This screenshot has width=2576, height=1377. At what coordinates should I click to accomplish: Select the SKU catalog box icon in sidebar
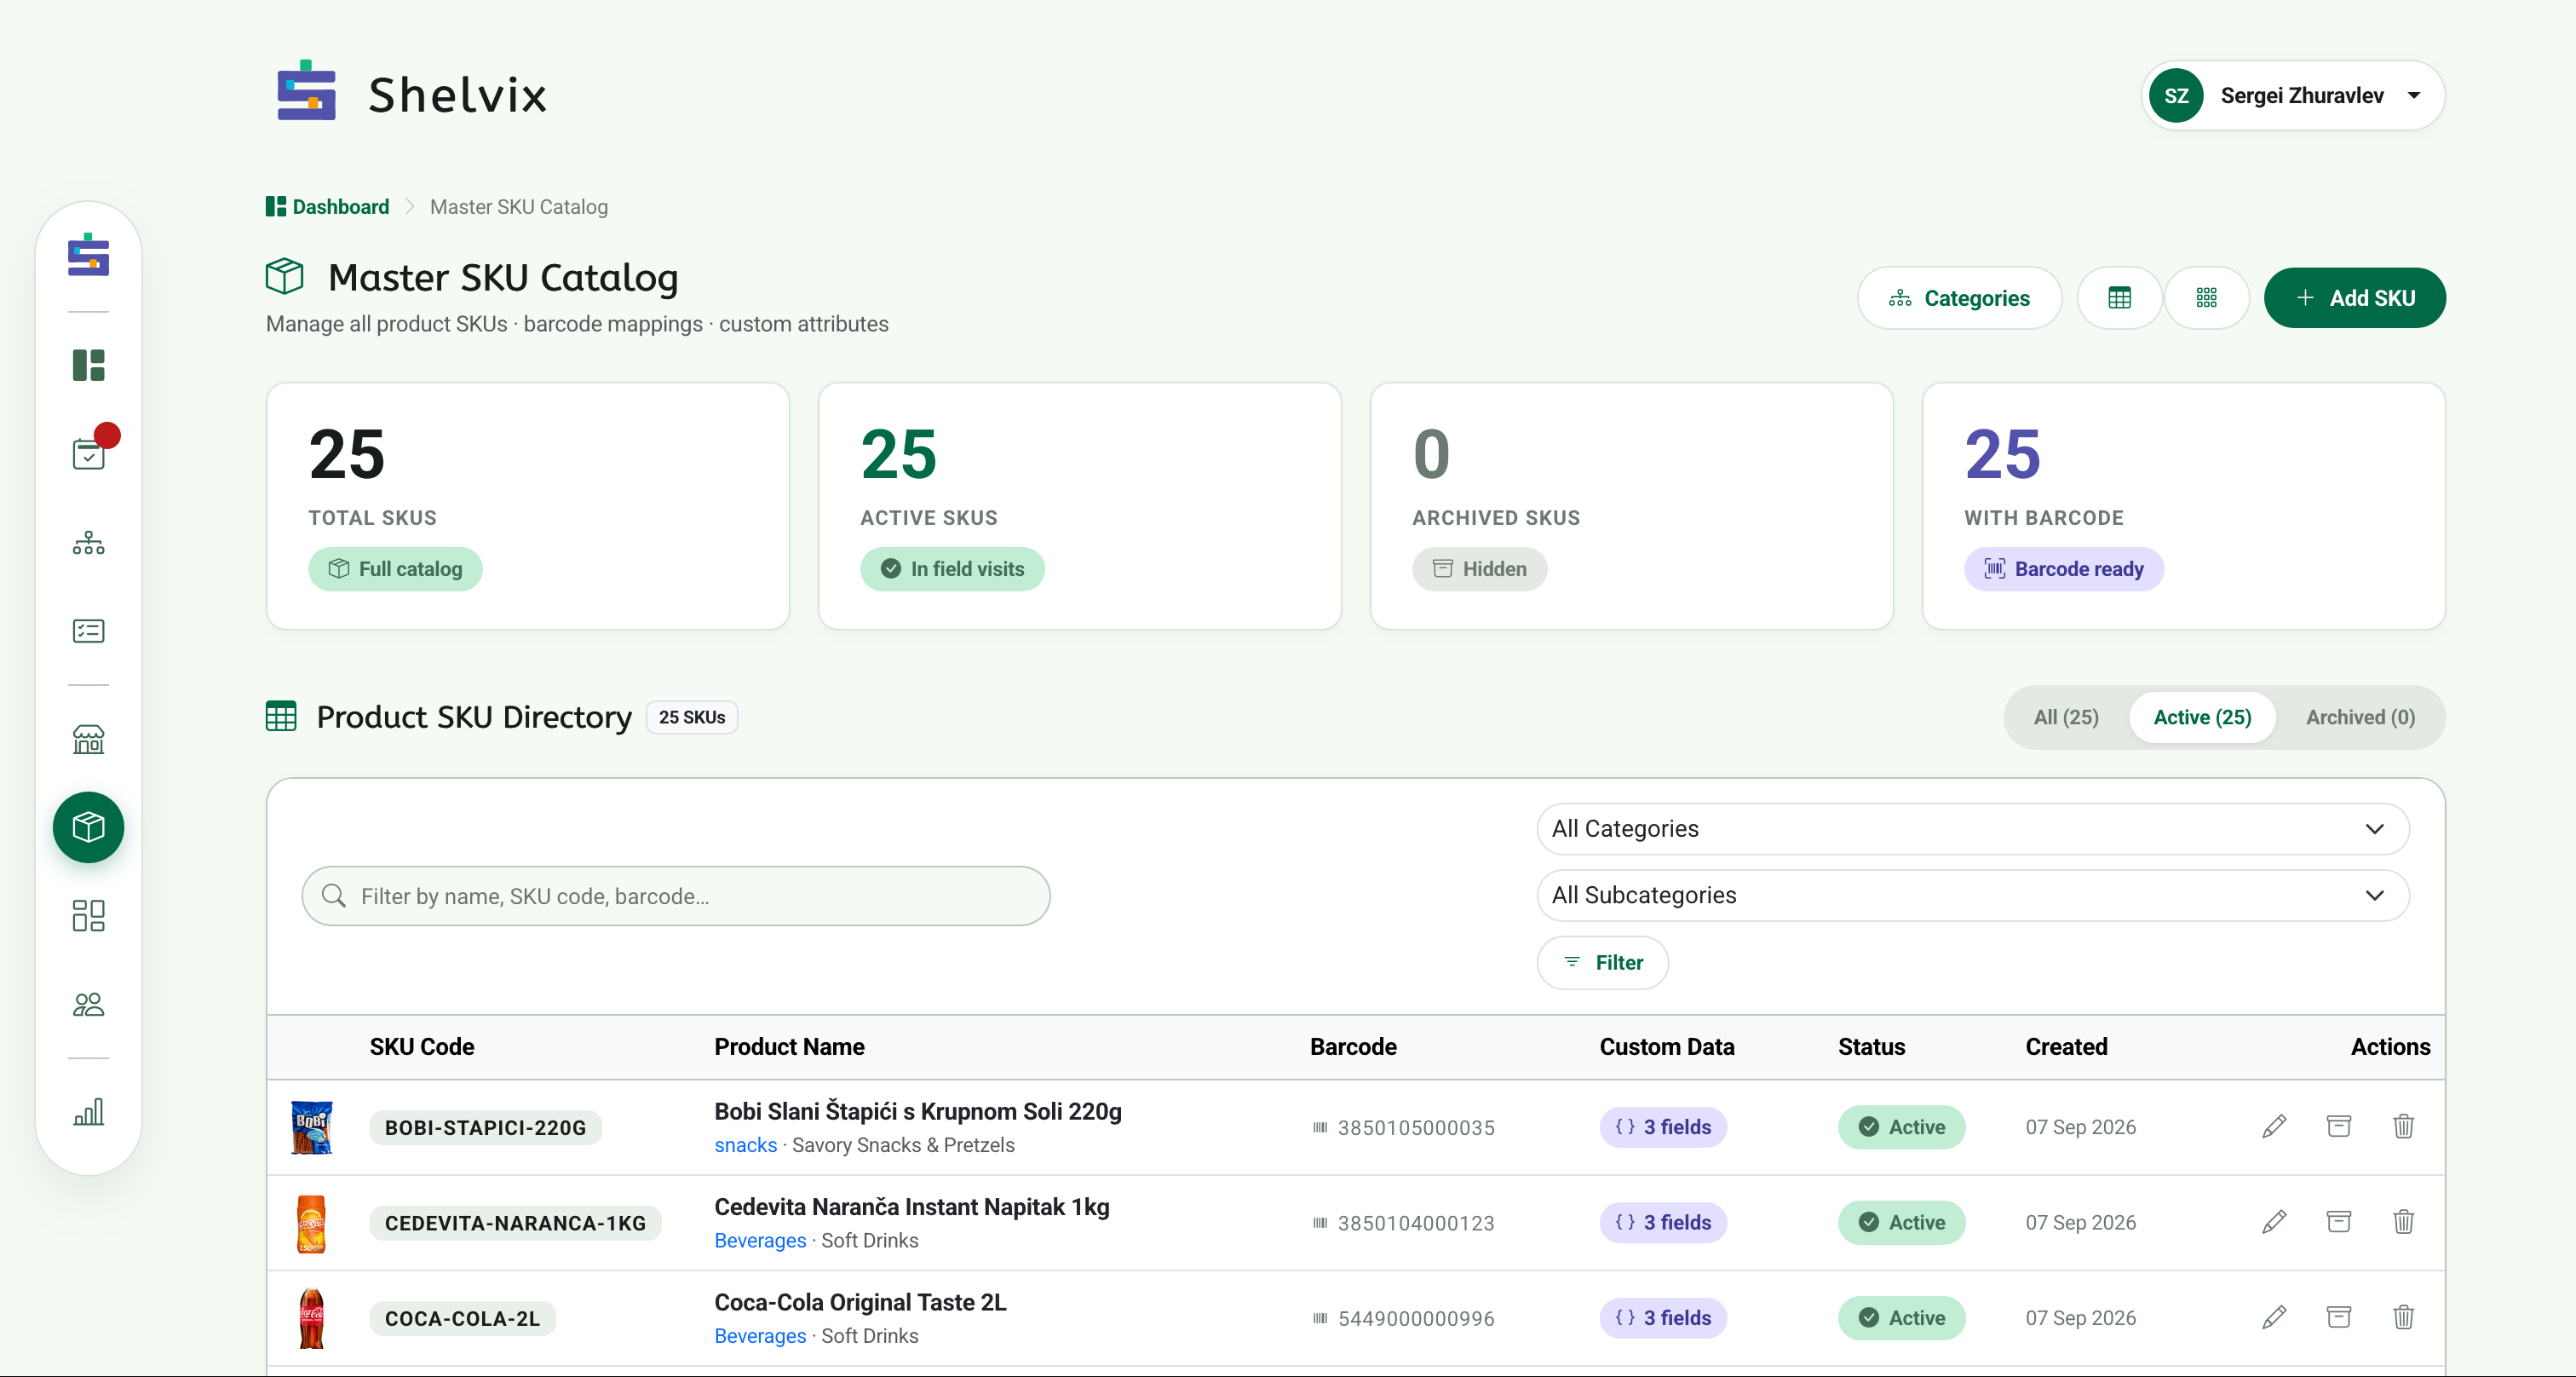click(x=88, y=827)
